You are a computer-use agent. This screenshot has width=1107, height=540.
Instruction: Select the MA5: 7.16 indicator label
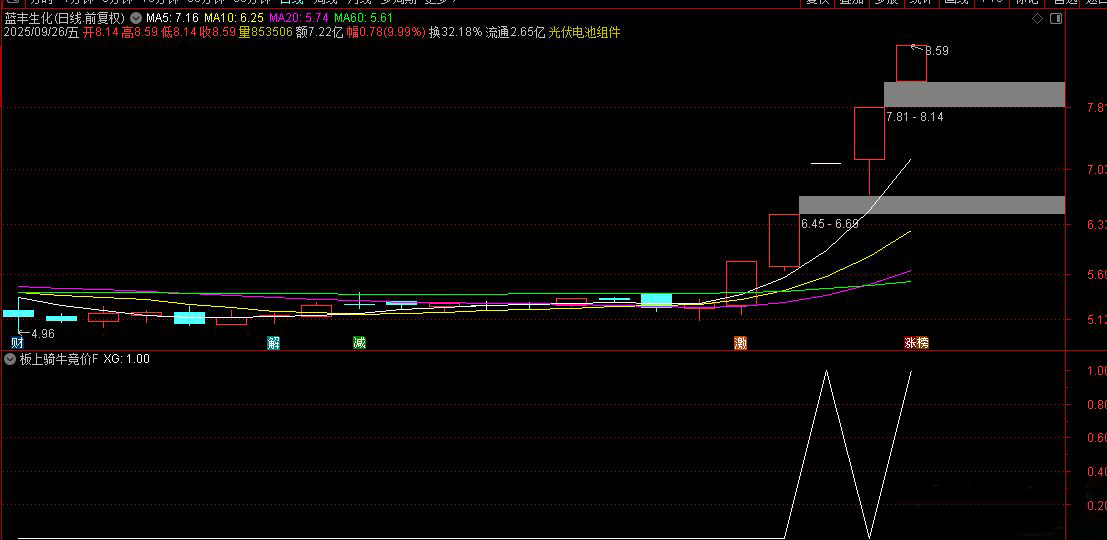pyautogui.click(x=174, y=18)
